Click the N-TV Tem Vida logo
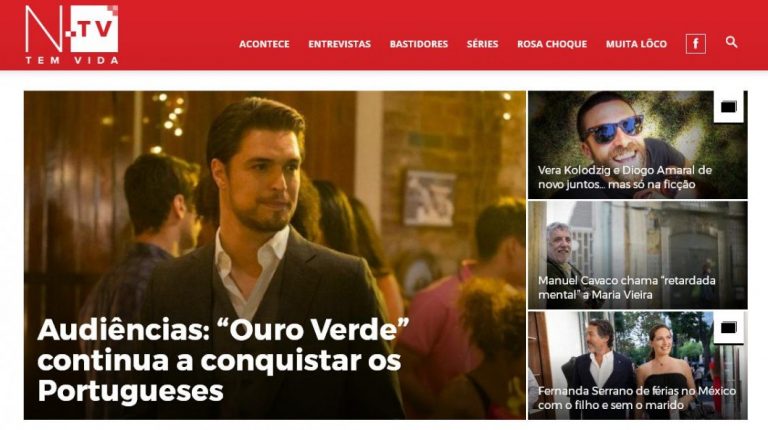768x430 pixels. [x=72, y=35]
